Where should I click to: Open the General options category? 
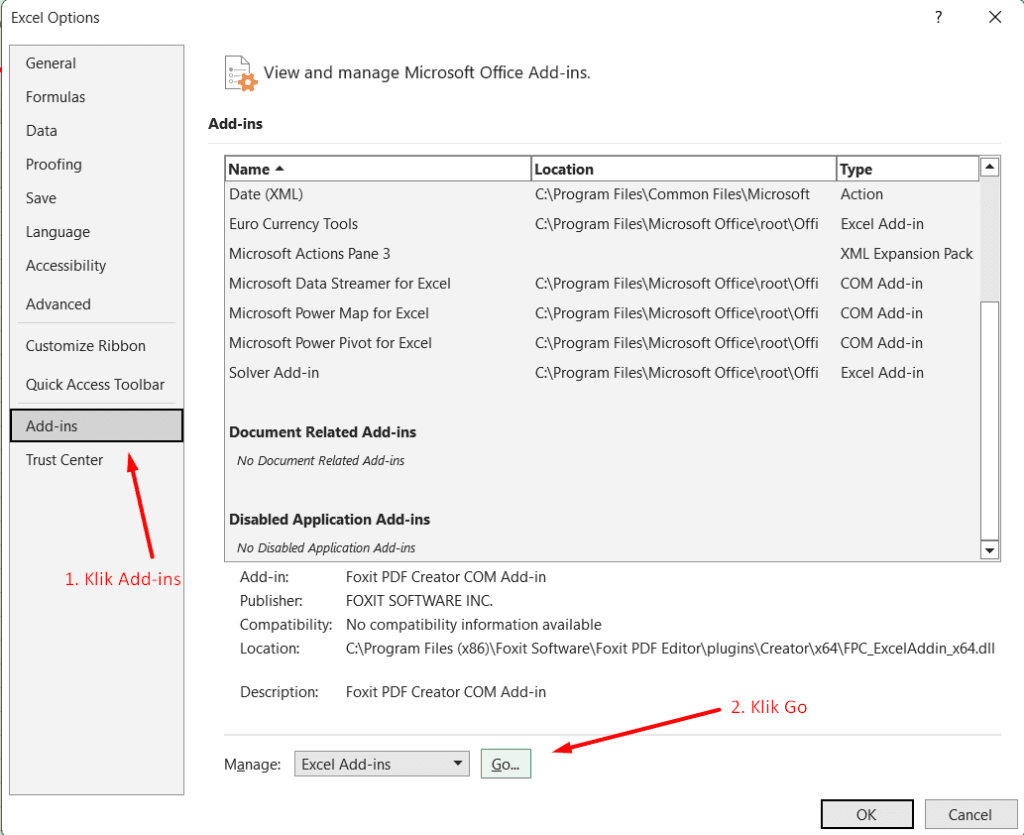[x=51, y=63]
